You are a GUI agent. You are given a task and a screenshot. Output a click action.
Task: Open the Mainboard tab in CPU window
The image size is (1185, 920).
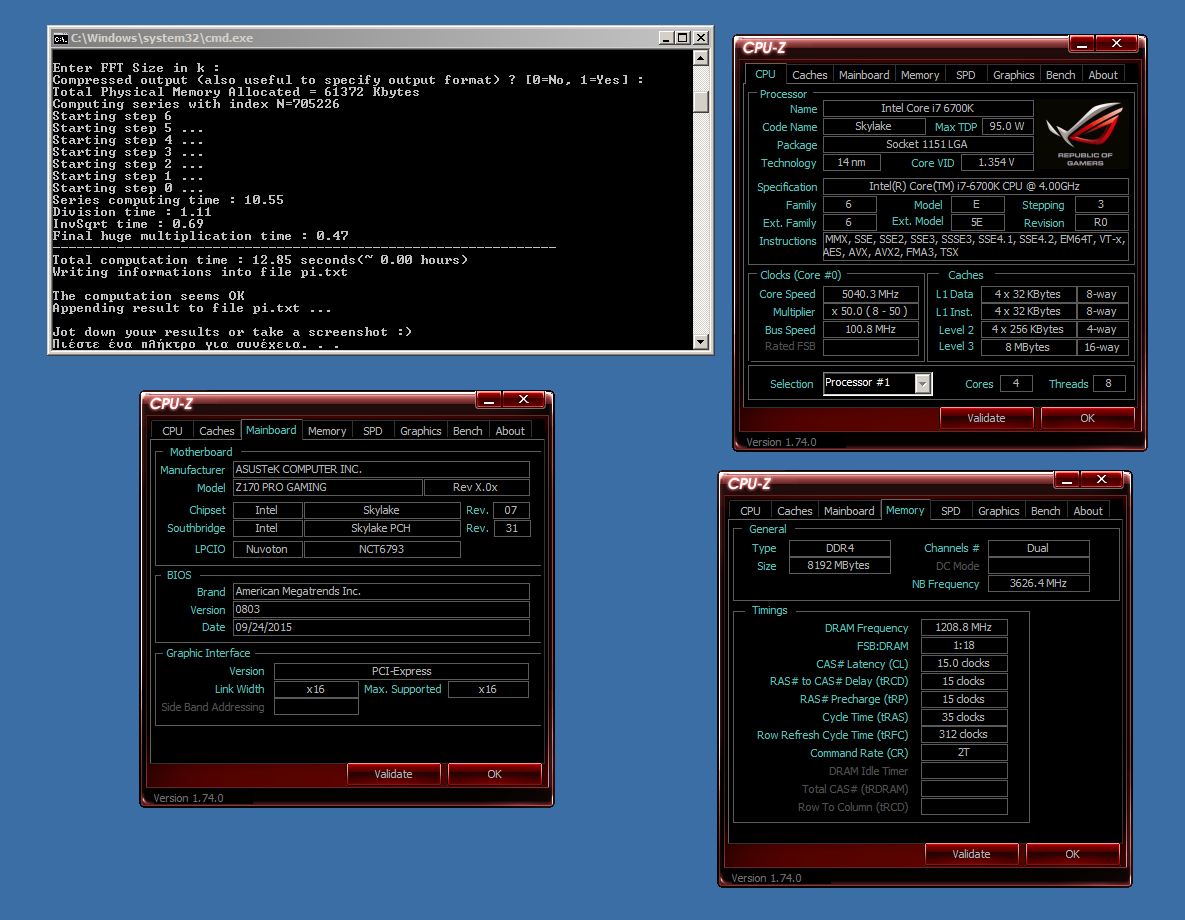click(864, 75)
